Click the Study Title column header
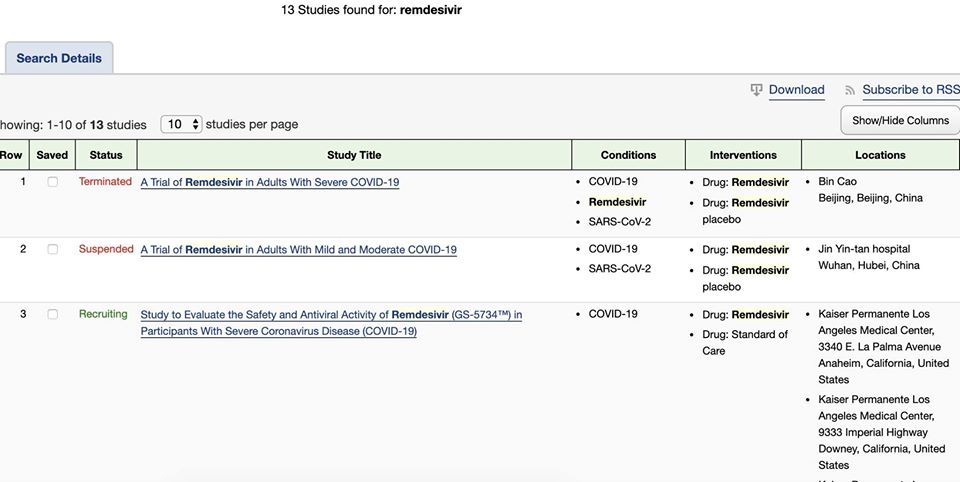This screenshot has width=960, height=482. 354,155
